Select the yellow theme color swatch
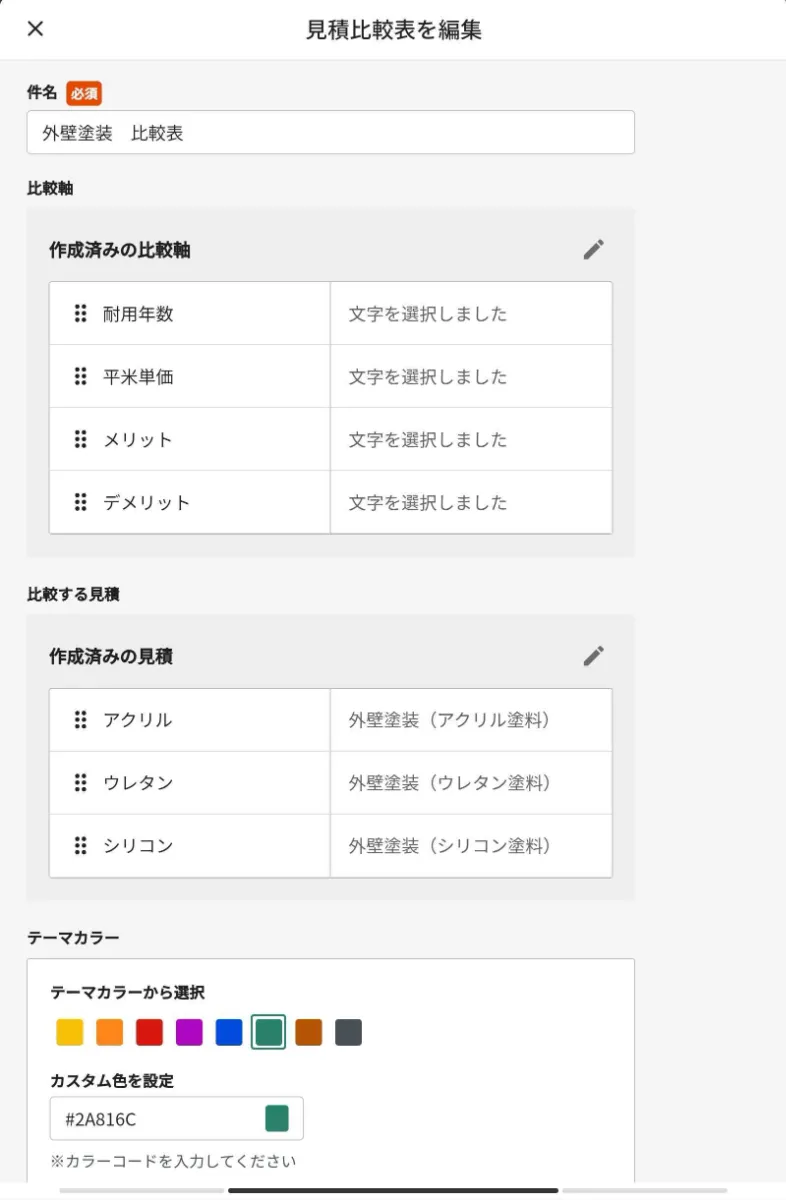This screenshot has width=786, height=1200. (69, 1032)
